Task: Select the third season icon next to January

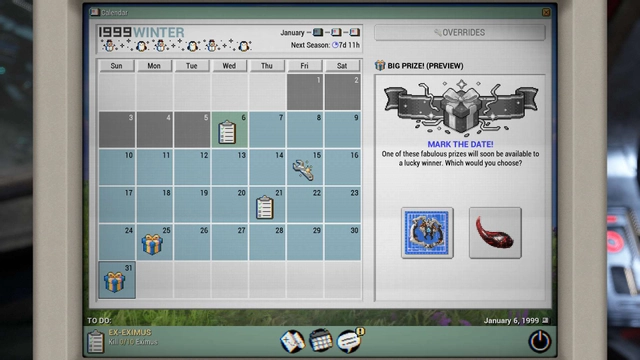Action: coord(354,32)
